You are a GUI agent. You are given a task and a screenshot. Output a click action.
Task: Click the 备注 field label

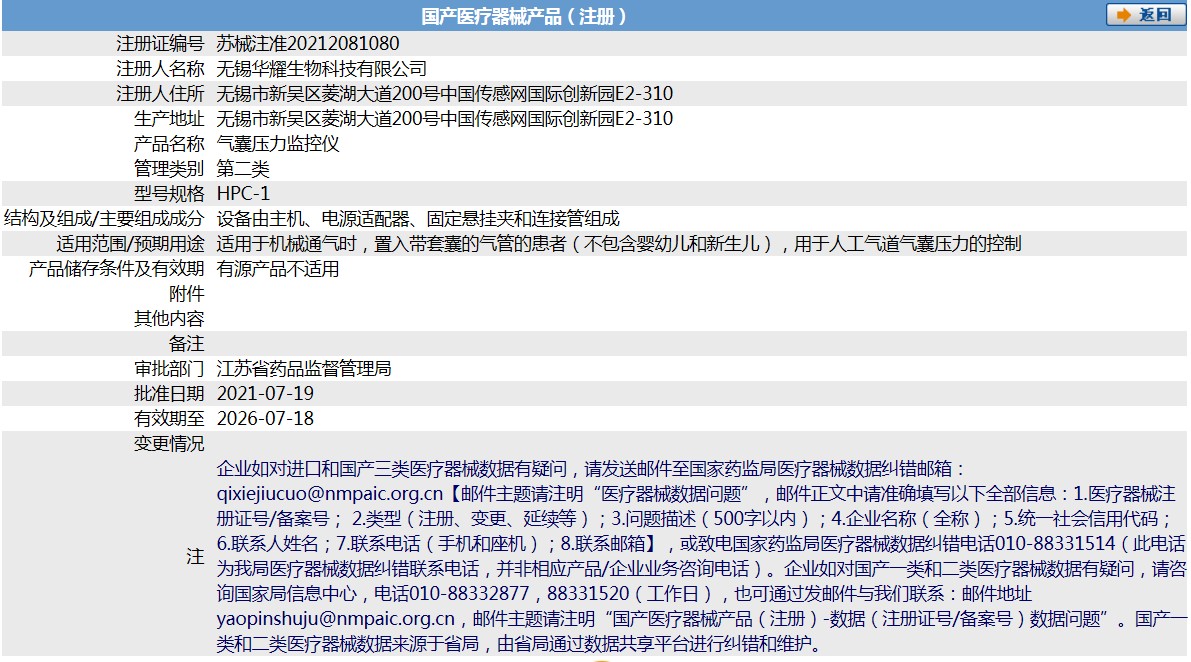187,345
